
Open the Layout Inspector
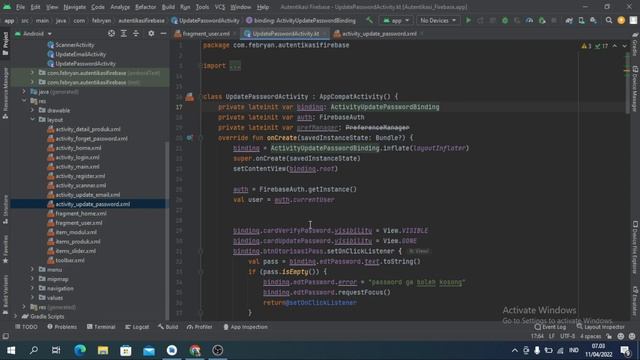tap(600, 327)
